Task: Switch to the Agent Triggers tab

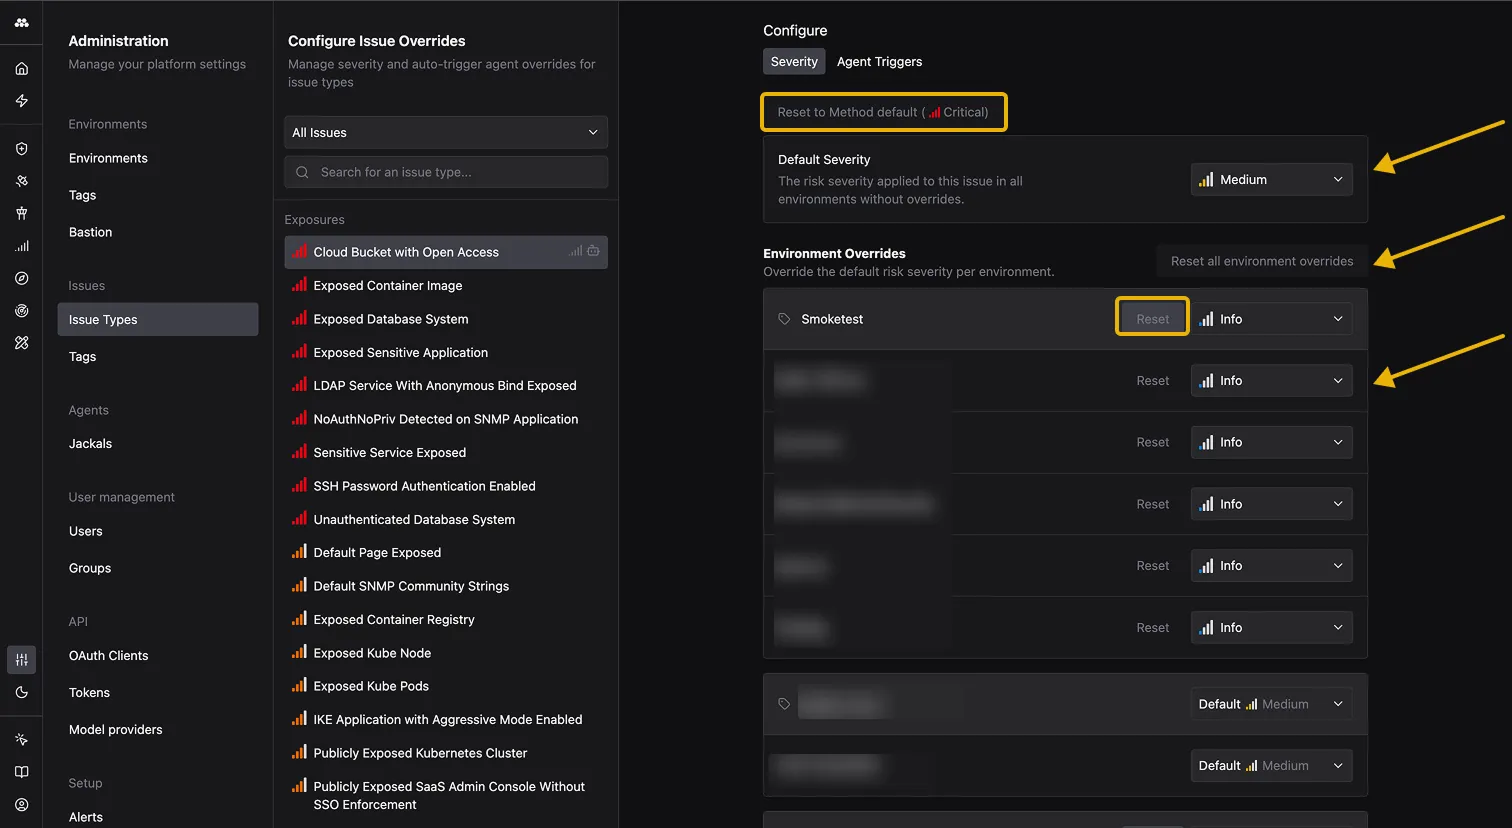Action: (x=879, y=61)
